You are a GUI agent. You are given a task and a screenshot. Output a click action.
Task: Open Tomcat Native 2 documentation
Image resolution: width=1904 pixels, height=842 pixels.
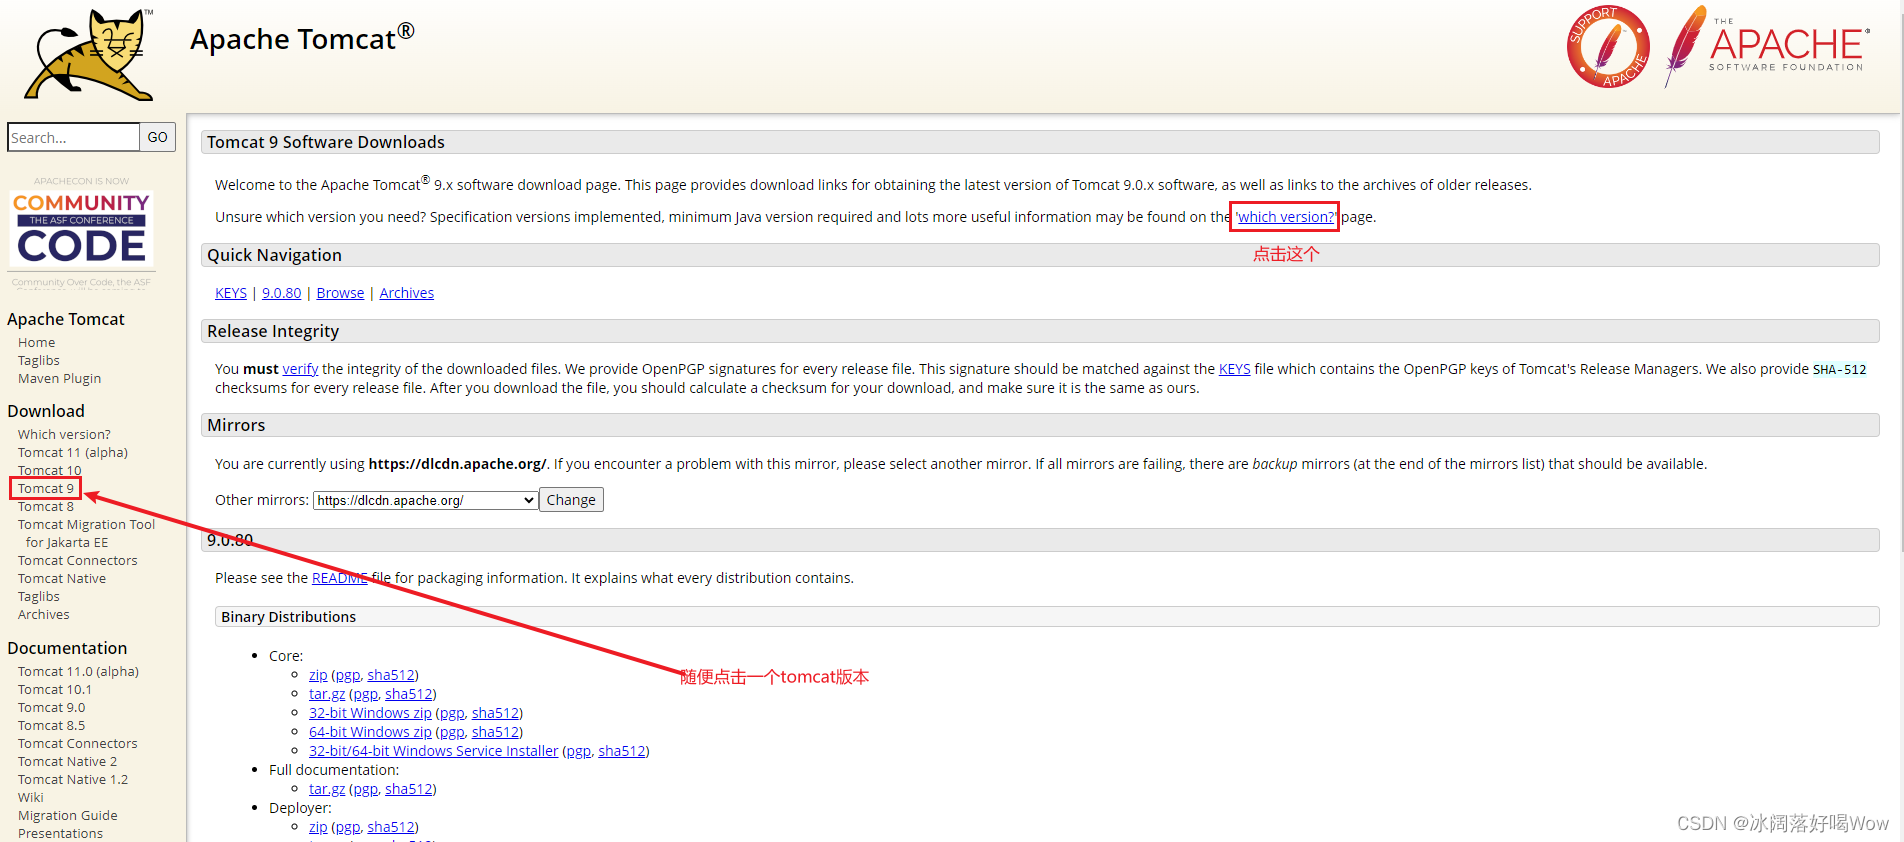[x=68, y=762]
